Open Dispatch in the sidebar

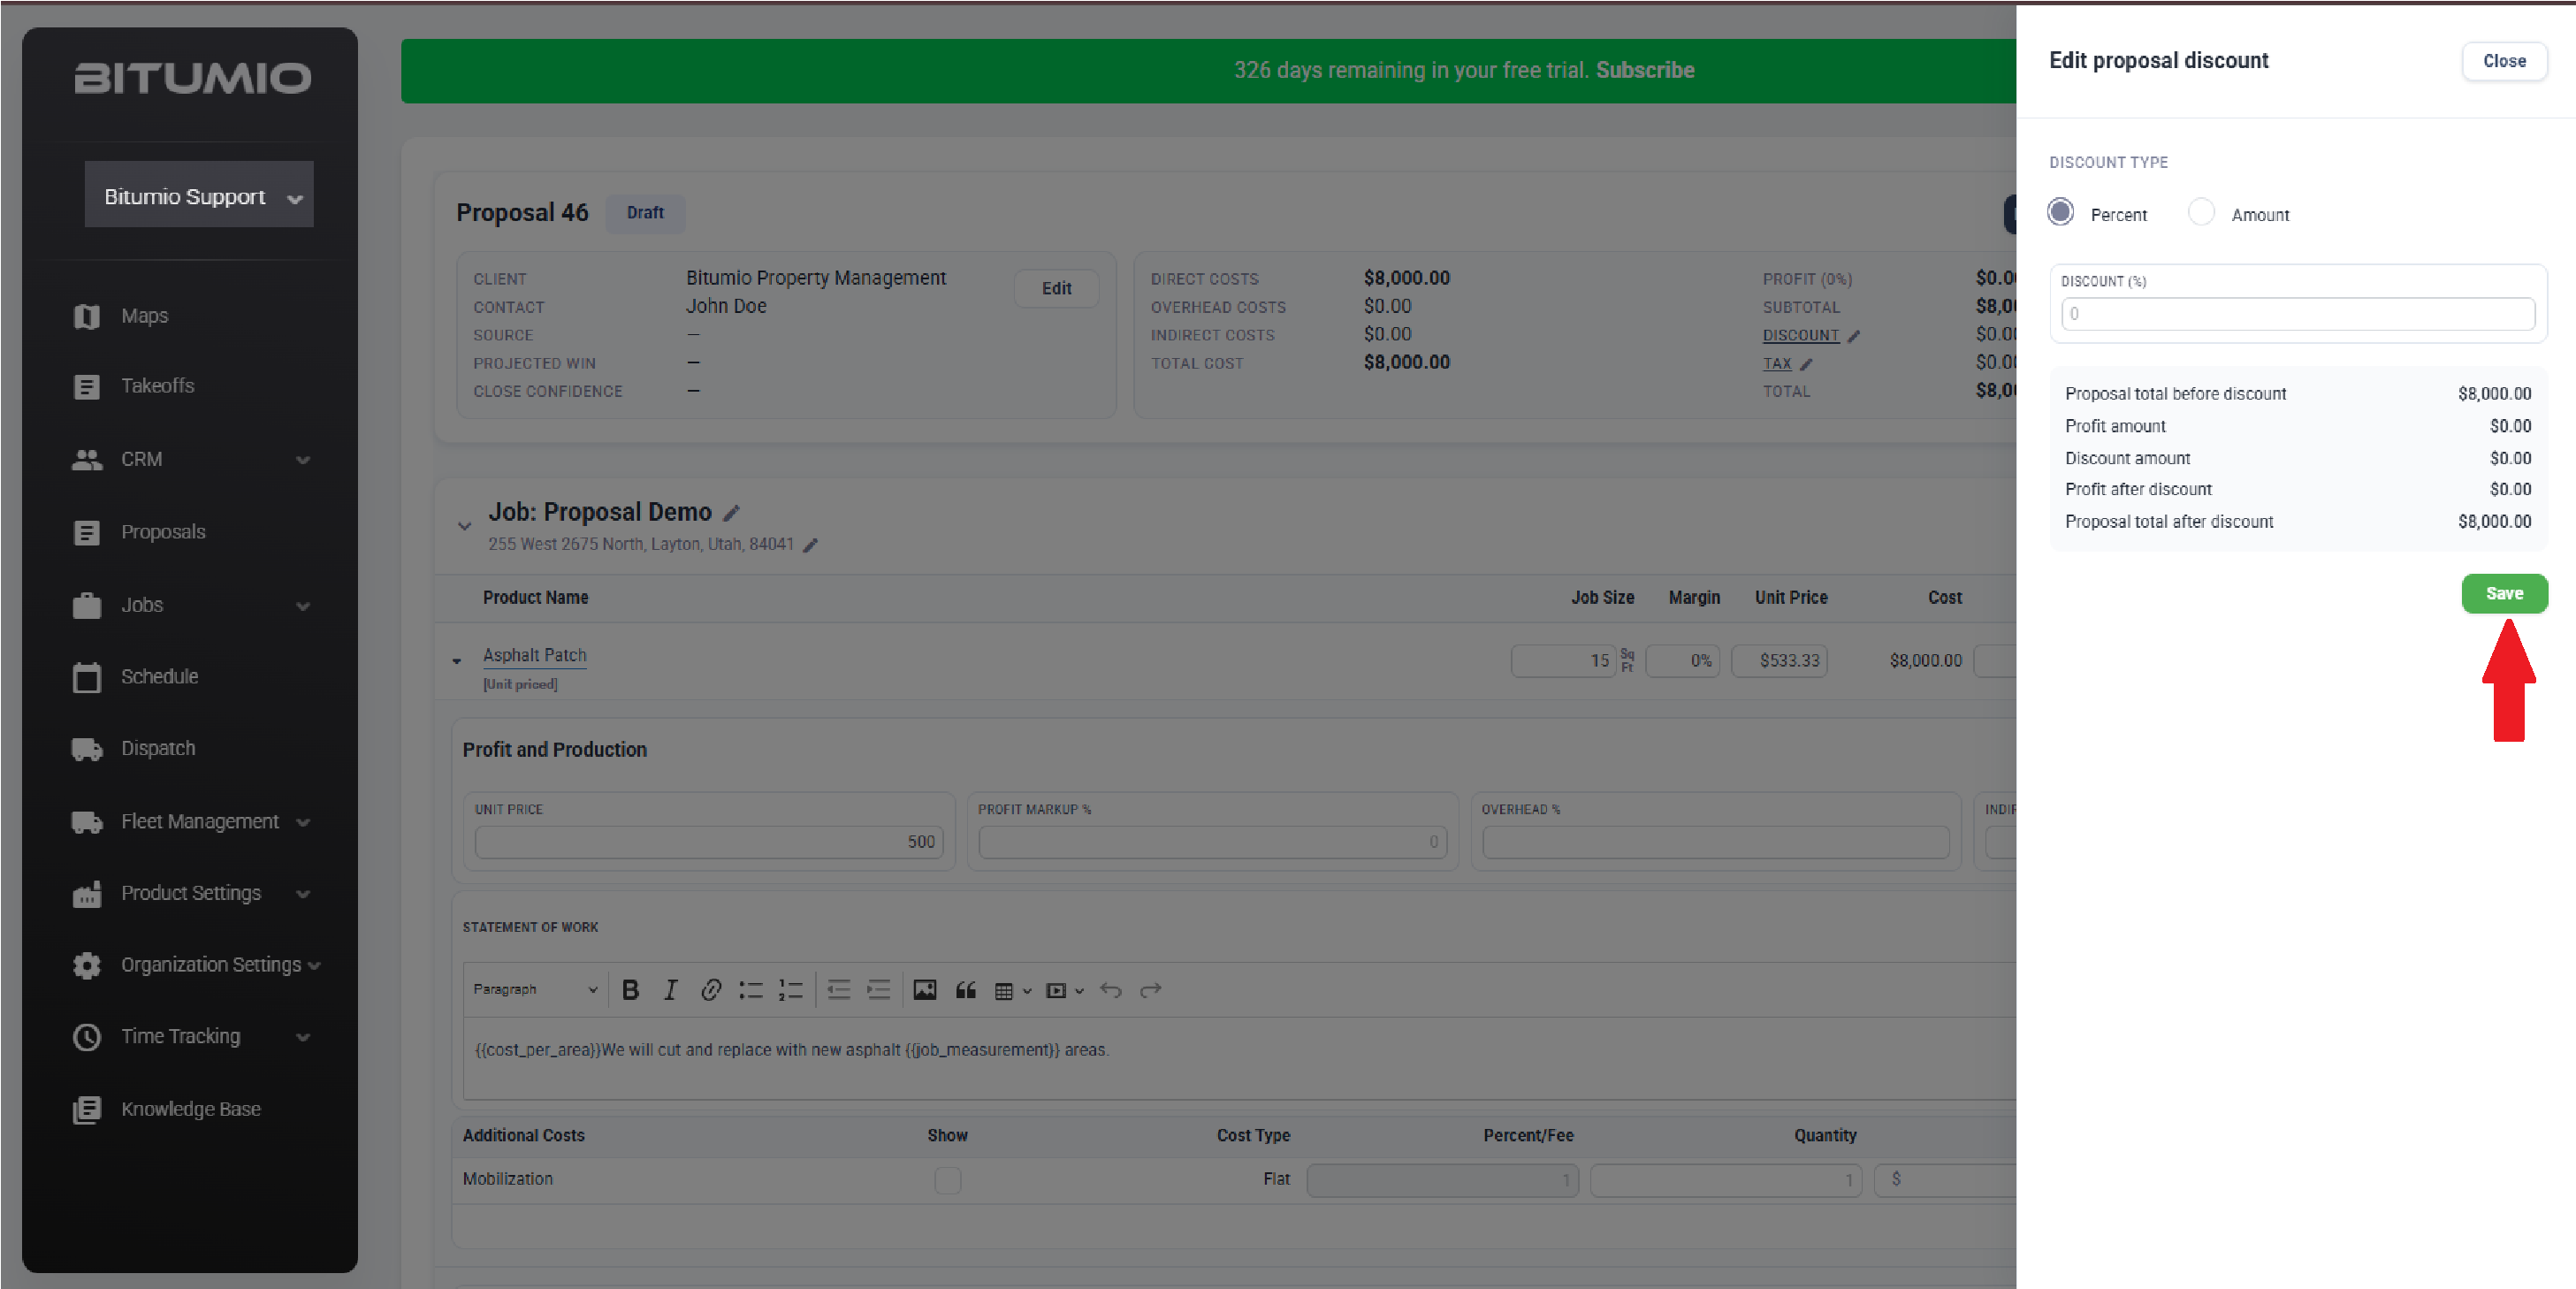click(x=158, y=748)
